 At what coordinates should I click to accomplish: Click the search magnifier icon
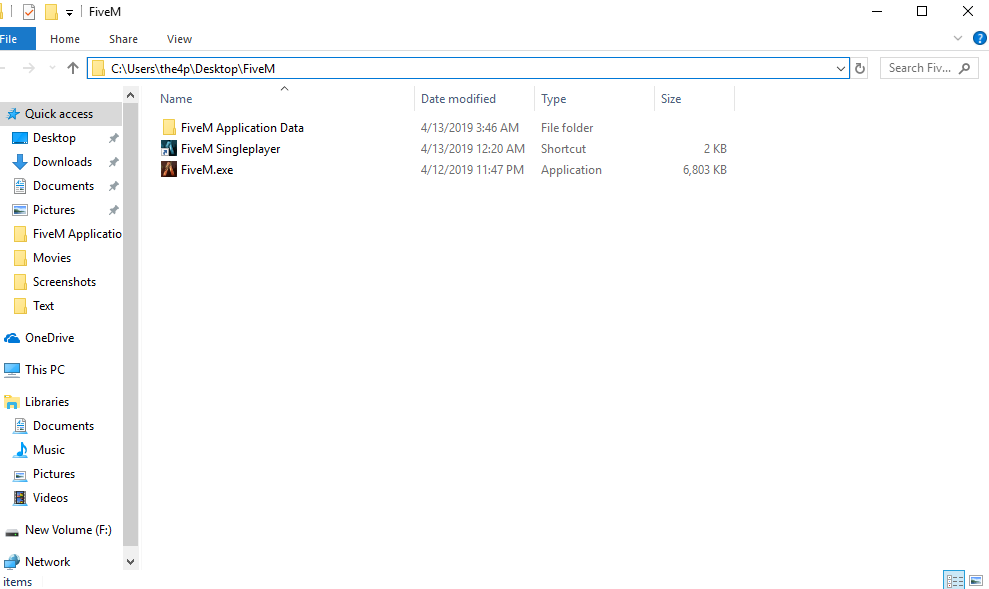coord(964,68)
